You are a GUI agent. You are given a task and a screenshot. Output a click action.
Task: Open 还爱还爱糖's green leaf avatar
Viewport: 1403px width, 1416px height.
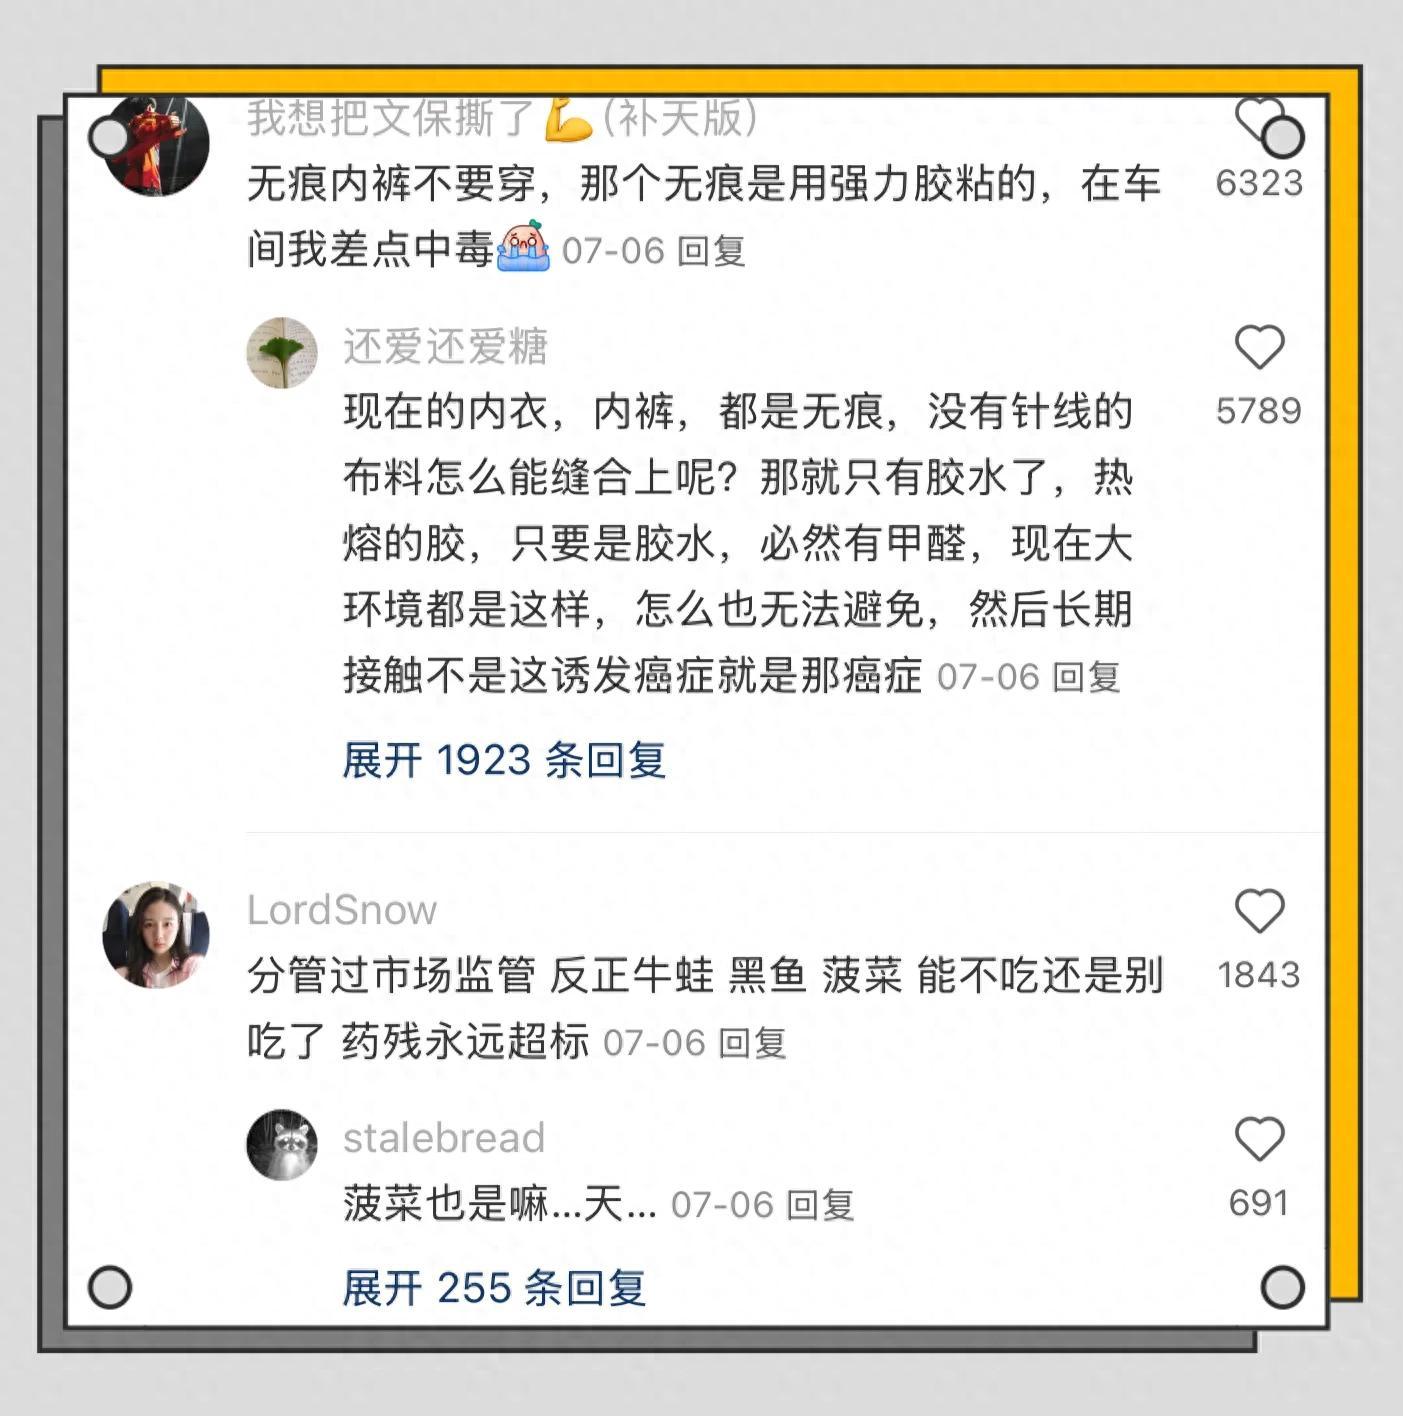(x=282, y=352)
